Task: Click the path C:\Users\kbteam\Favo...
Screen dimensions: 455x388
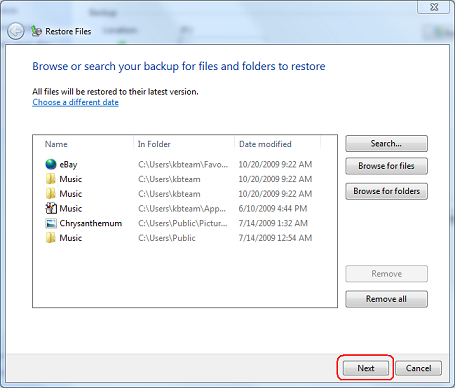Action: pos(183,164)
